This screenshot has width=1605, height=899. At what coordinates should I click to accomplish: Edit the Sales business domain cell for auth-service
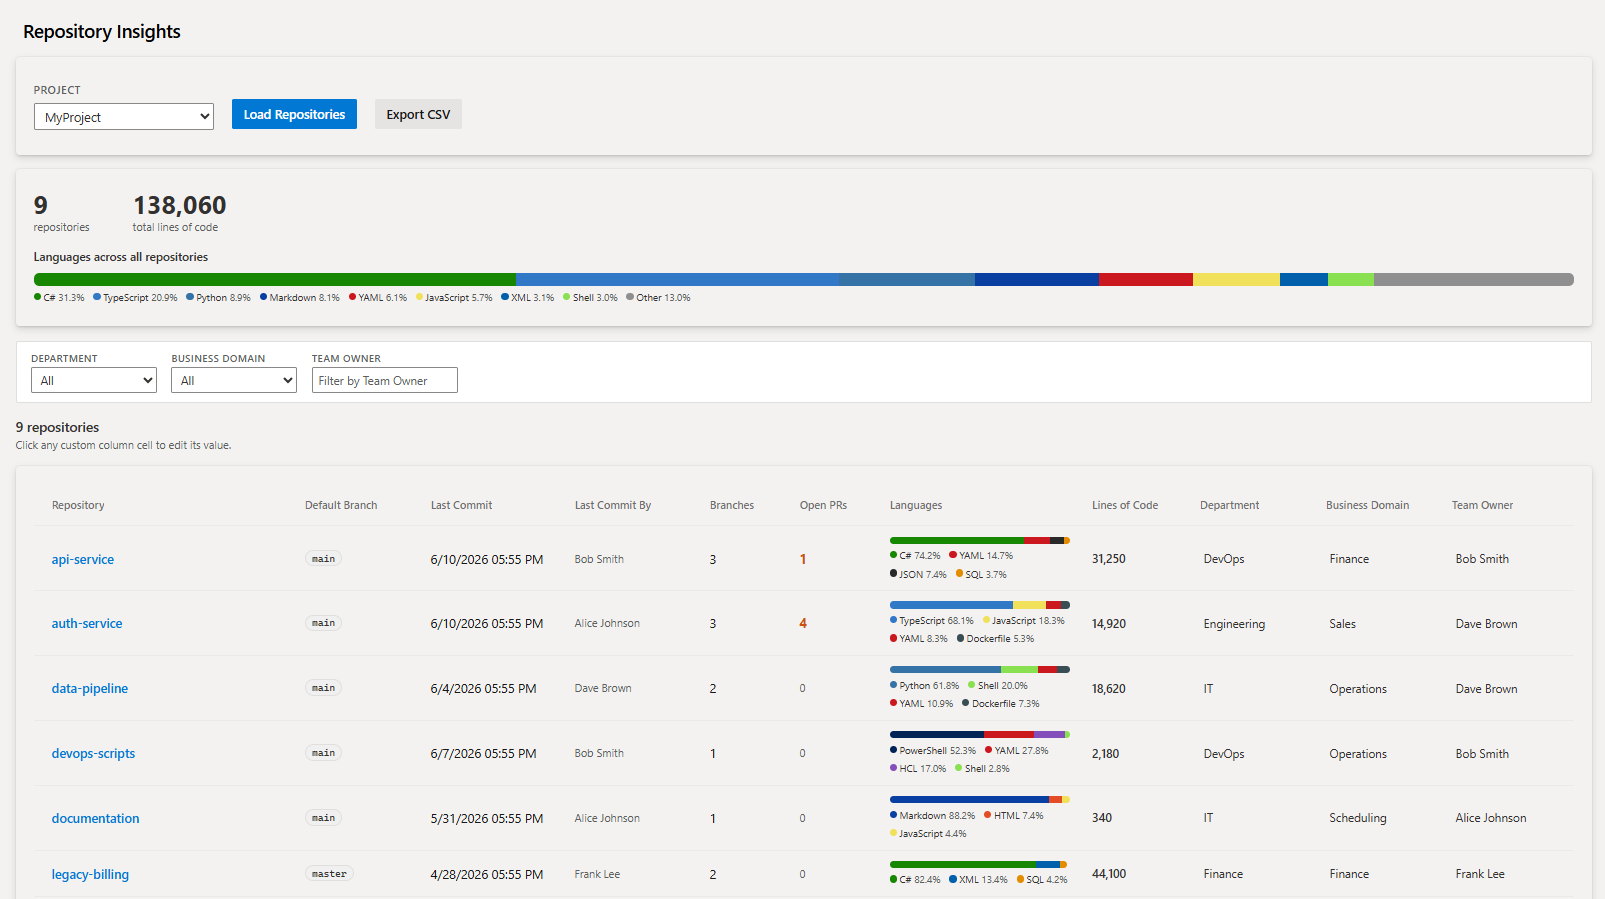tap(1343, 624)
